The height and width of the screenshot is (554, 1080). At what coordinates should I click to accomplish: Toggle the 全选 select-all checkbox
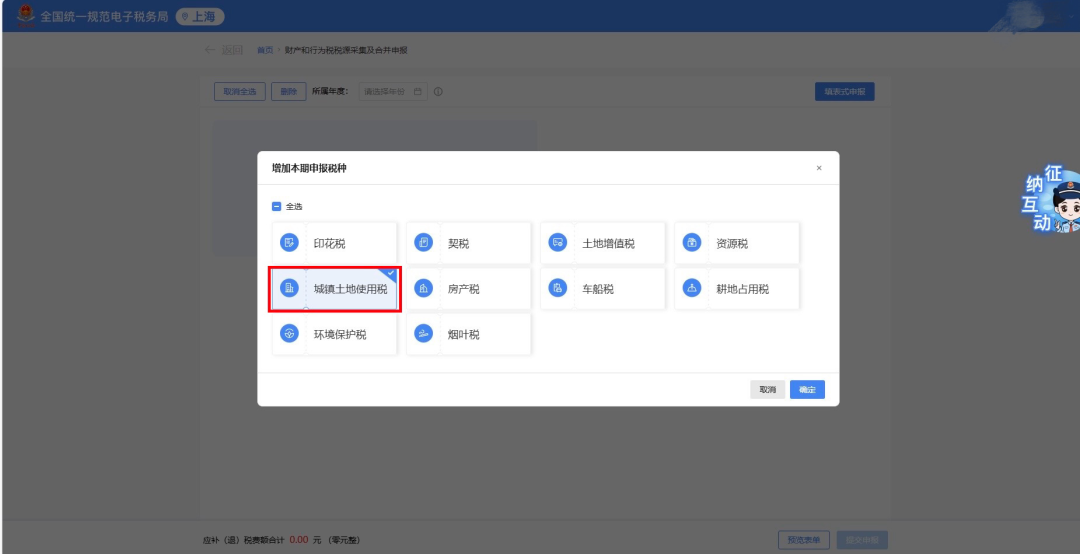tap(277, 207)
